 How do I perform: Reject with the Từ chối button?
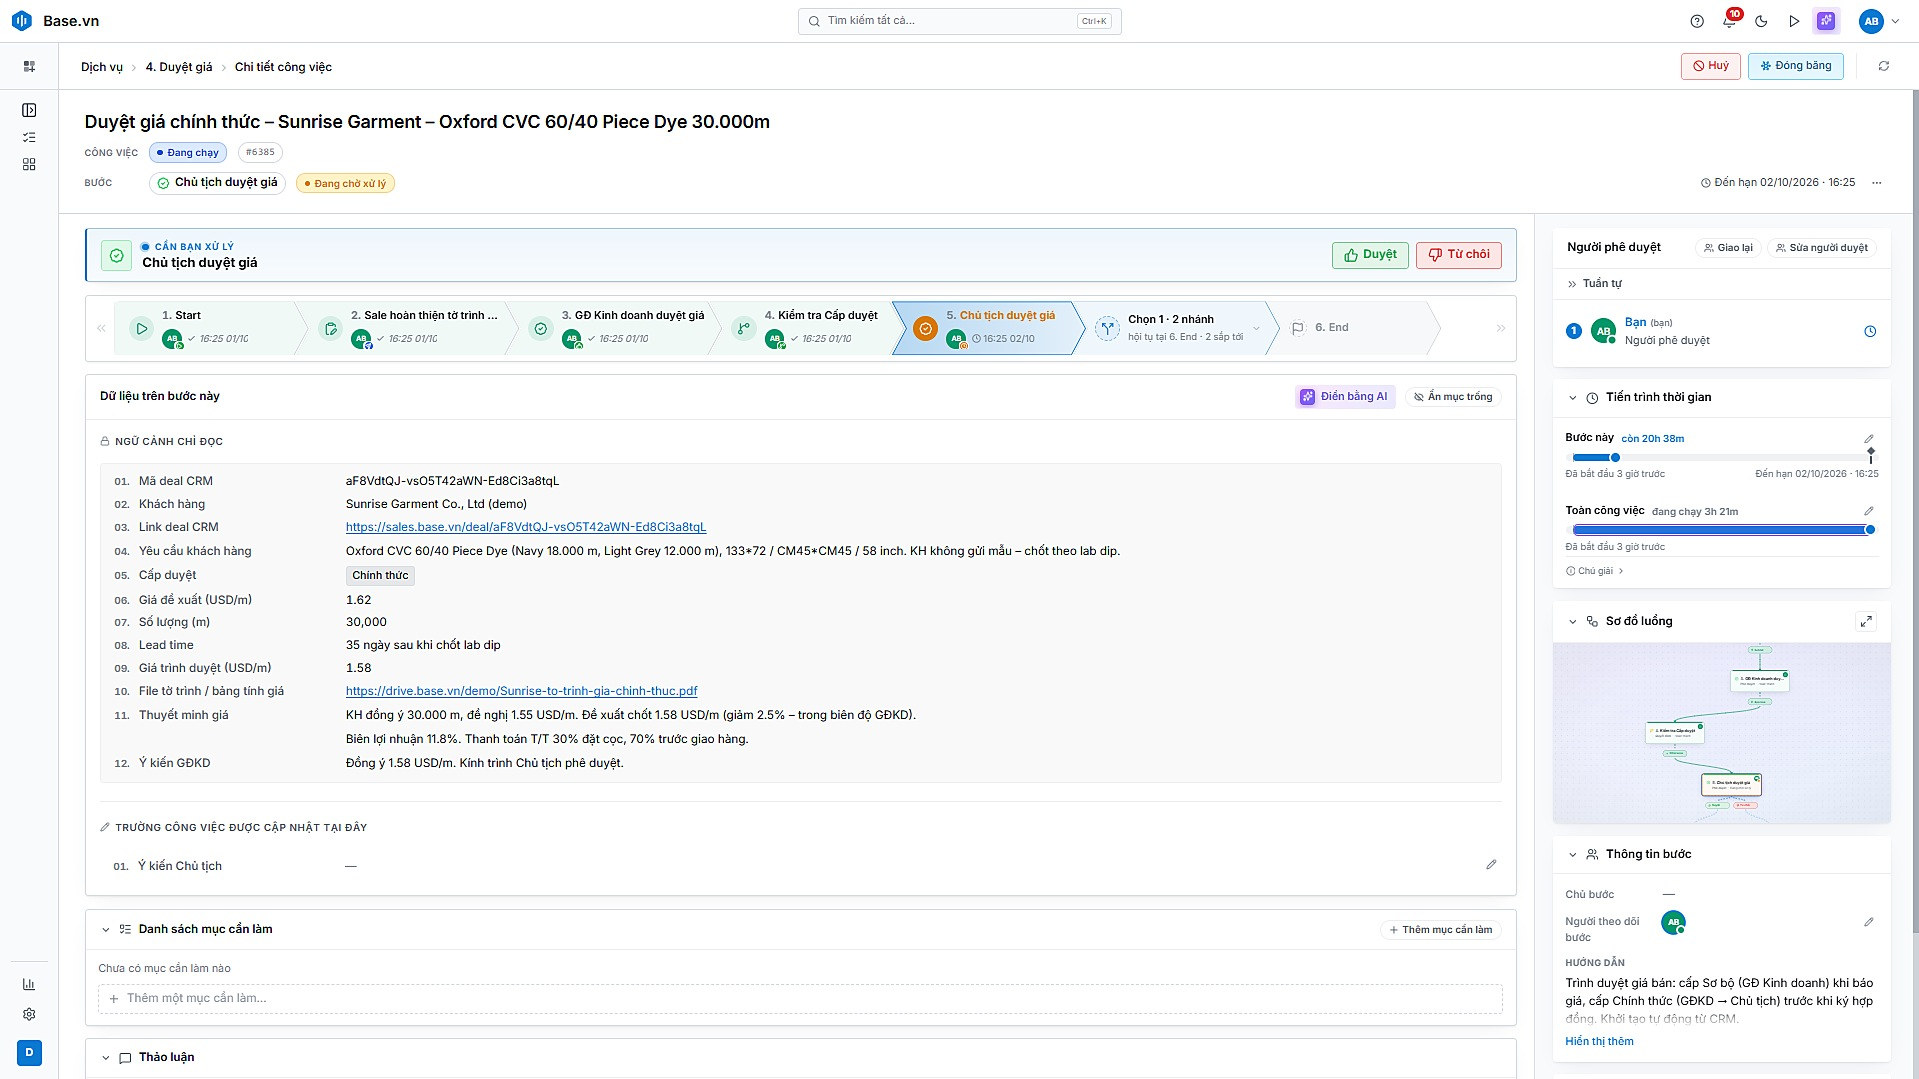pyautogui.click(x=1459, y=255)
